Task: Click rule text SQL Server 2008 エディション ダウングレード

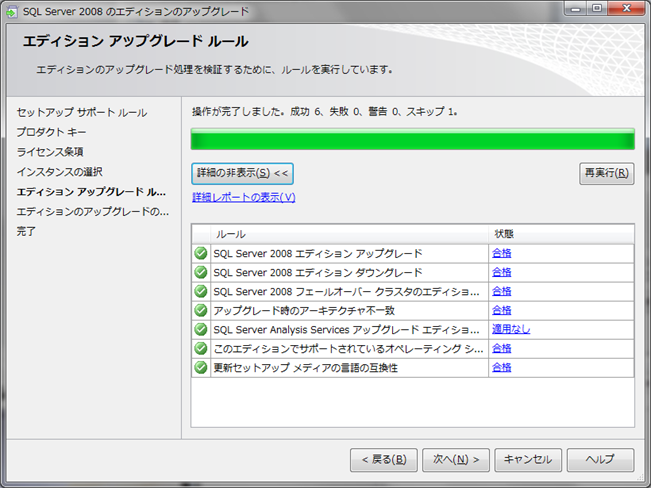Action: coord(318,272)
